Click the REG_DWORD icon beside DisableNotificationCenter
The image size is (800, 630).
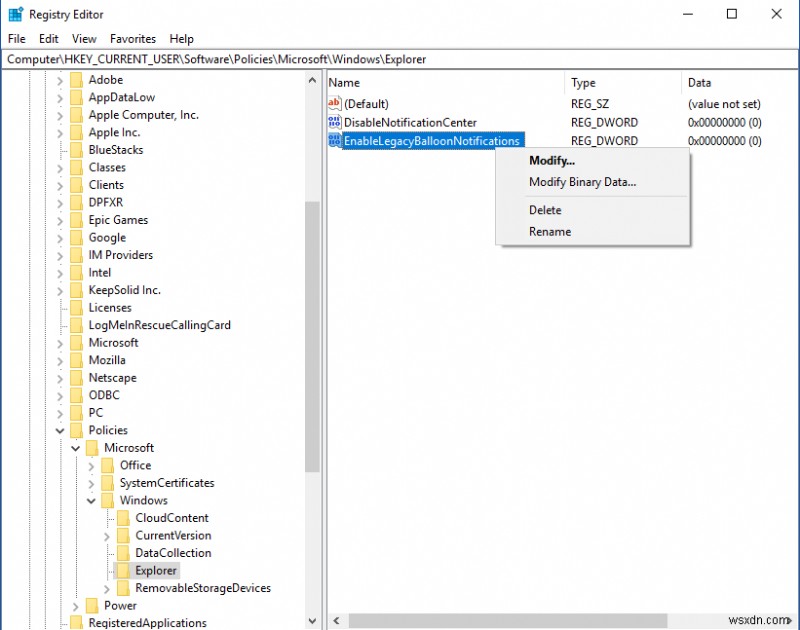334,122
